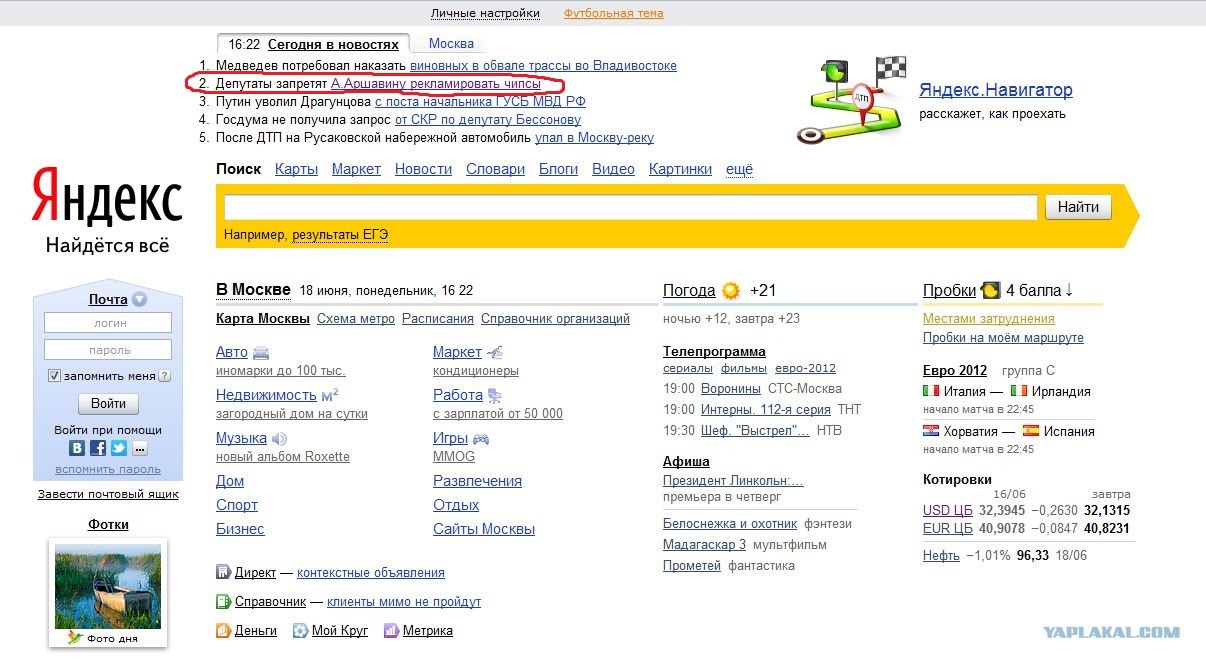Click вспомнить пароль link
The width and height of the screenshot is (1206, 662).
coord(108,469)
